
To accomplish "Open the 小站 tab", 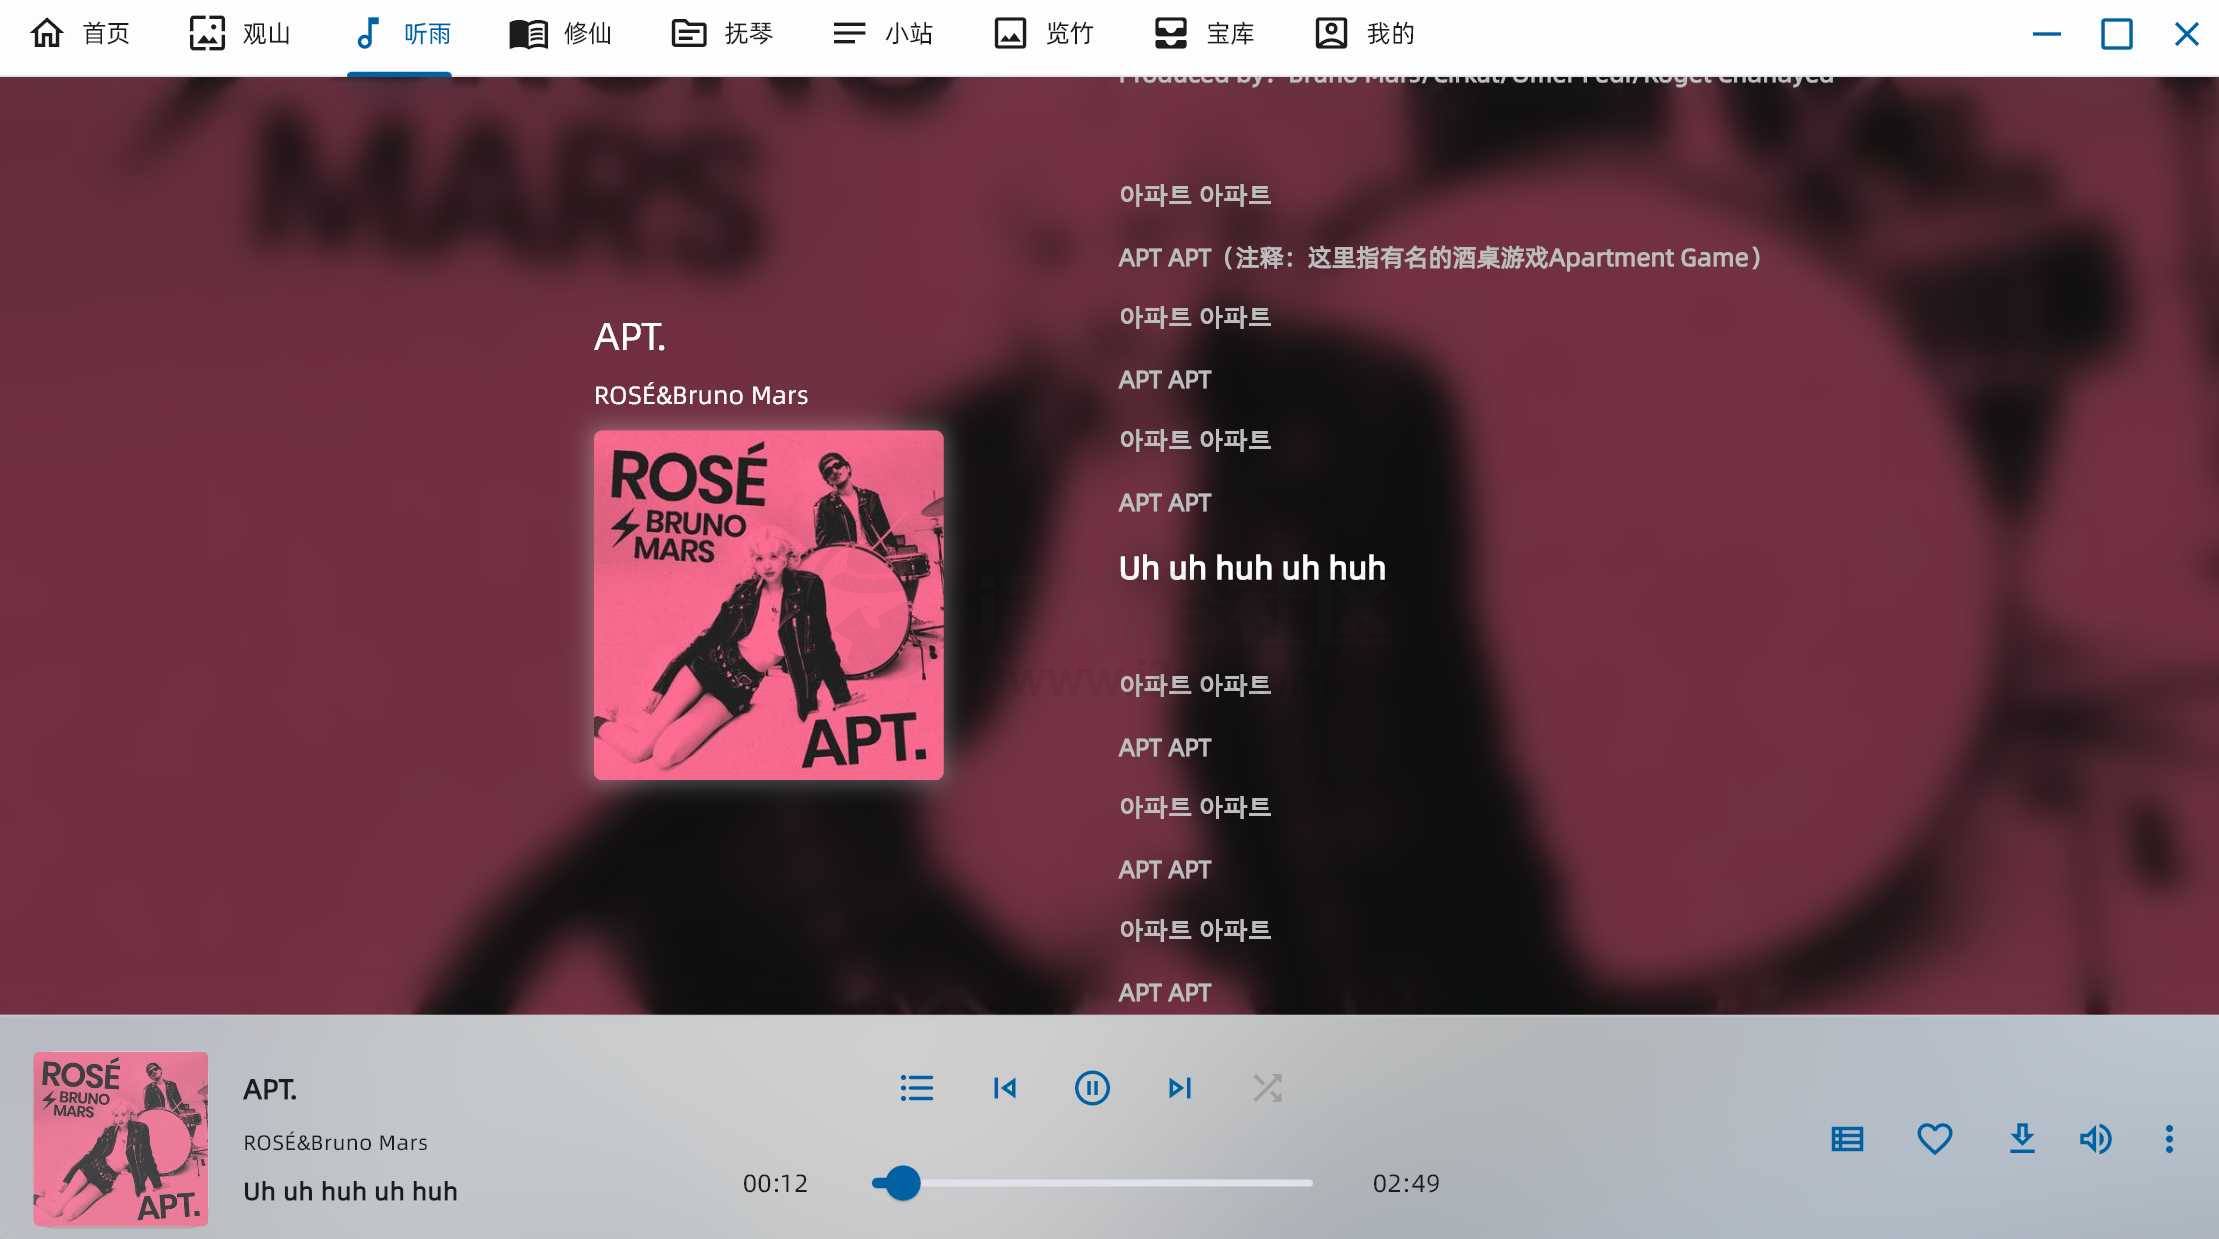I will tap(882, 34).
